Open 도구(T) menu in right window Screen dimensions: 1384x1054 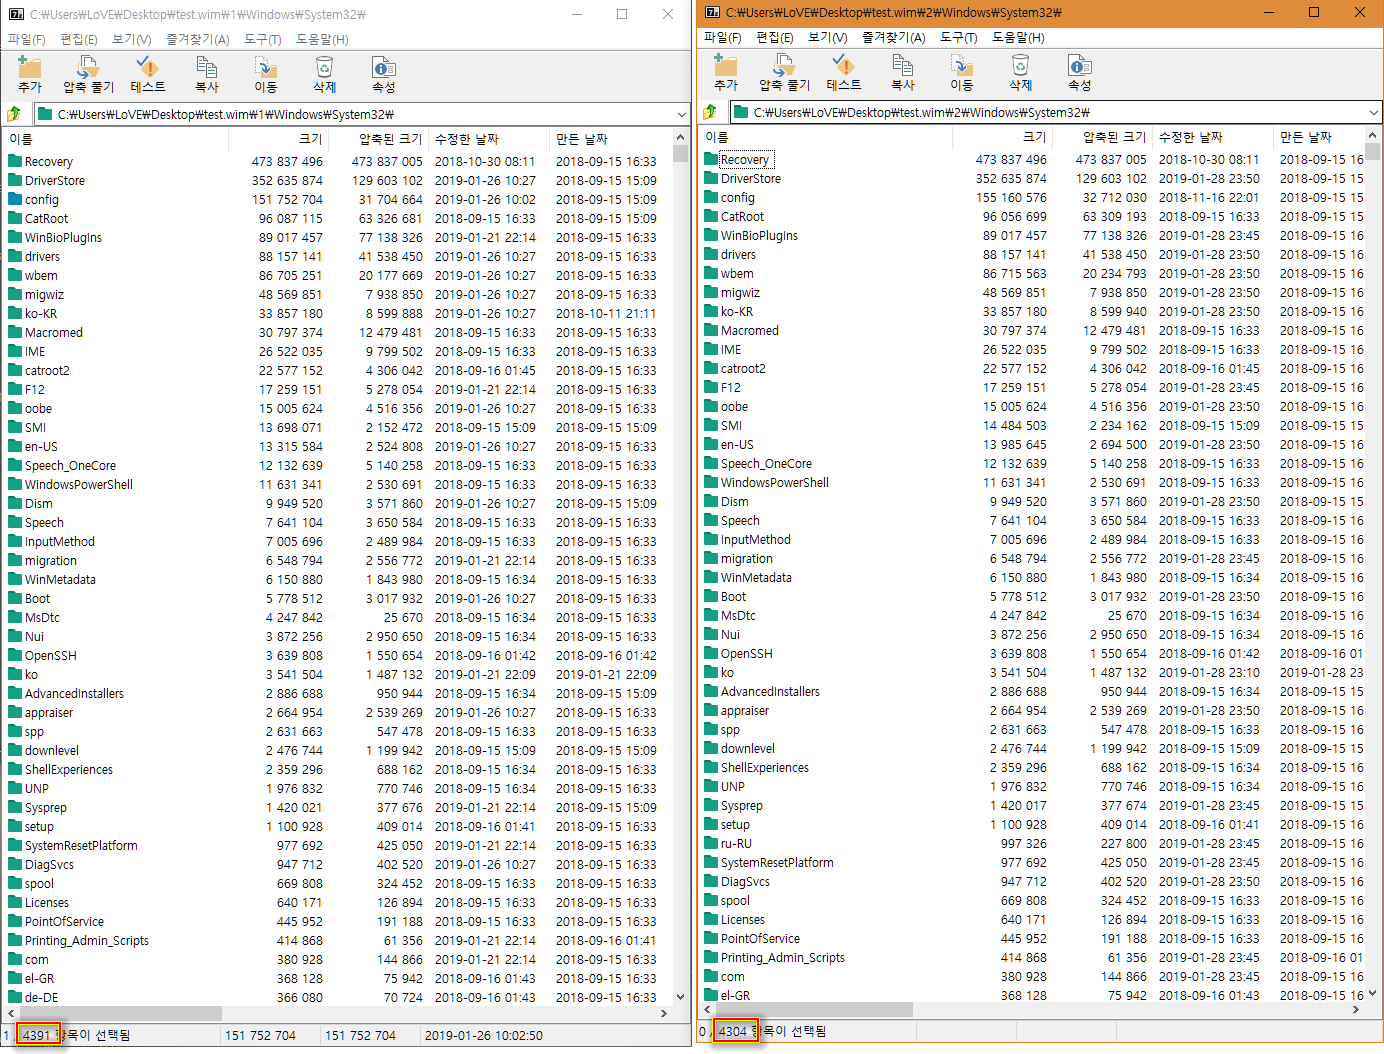pos(958,37)
